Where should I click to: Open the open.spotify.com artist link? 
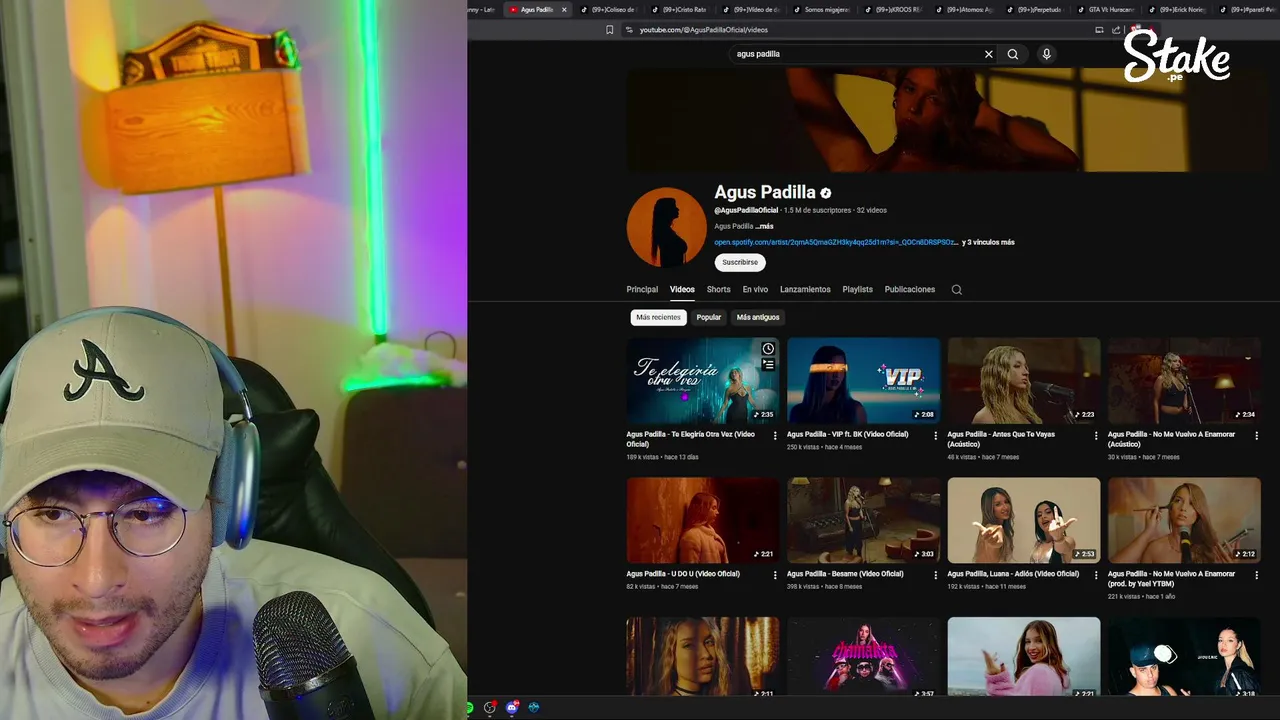click(x=836, y=242)
